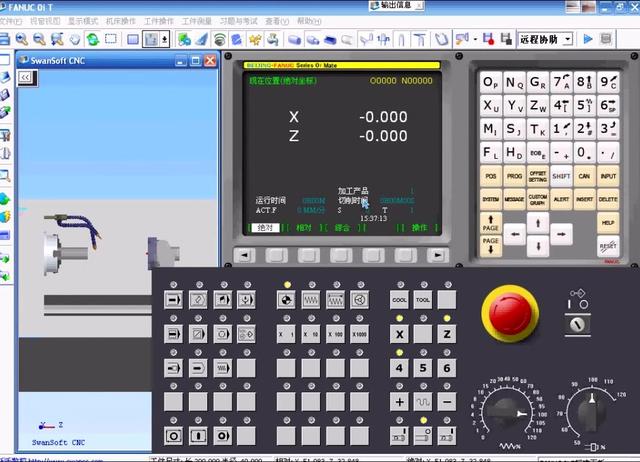Click the CUSTOM GRAPH key
The image size is (640, 462).
click(538, 199)
